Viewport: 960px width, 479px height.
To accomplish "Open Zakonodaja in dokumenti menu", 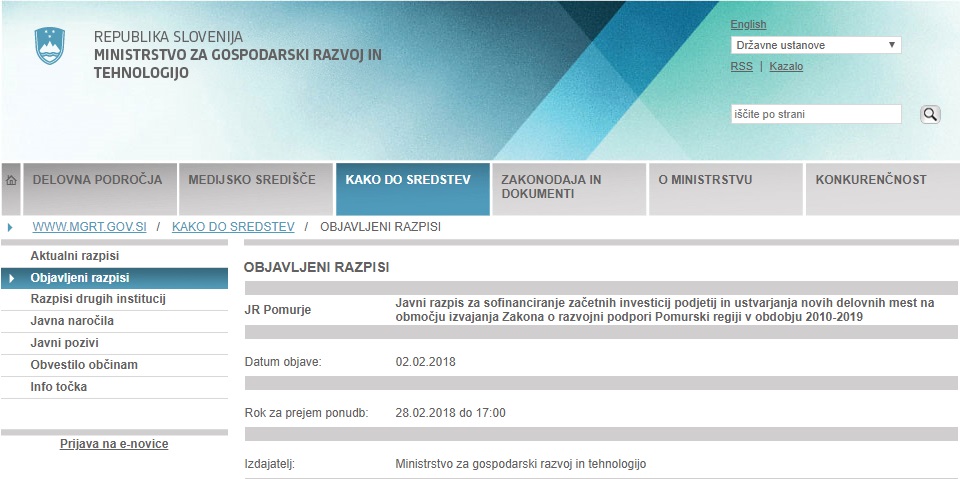I will (x=569, y=189).
